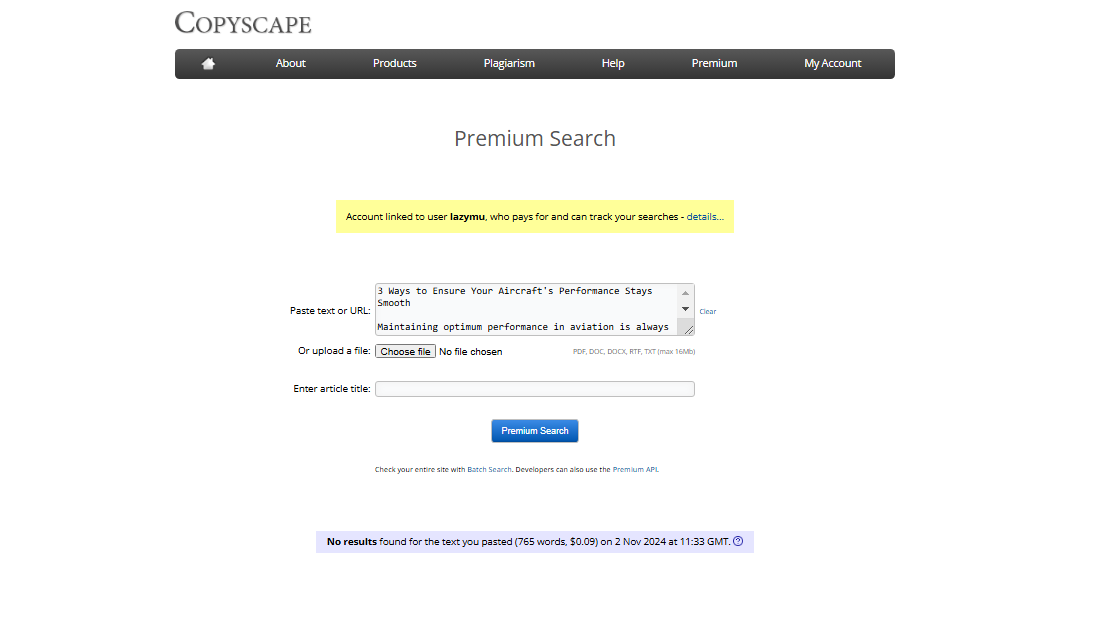
Task: Open the Help menu
Action: 613,63
